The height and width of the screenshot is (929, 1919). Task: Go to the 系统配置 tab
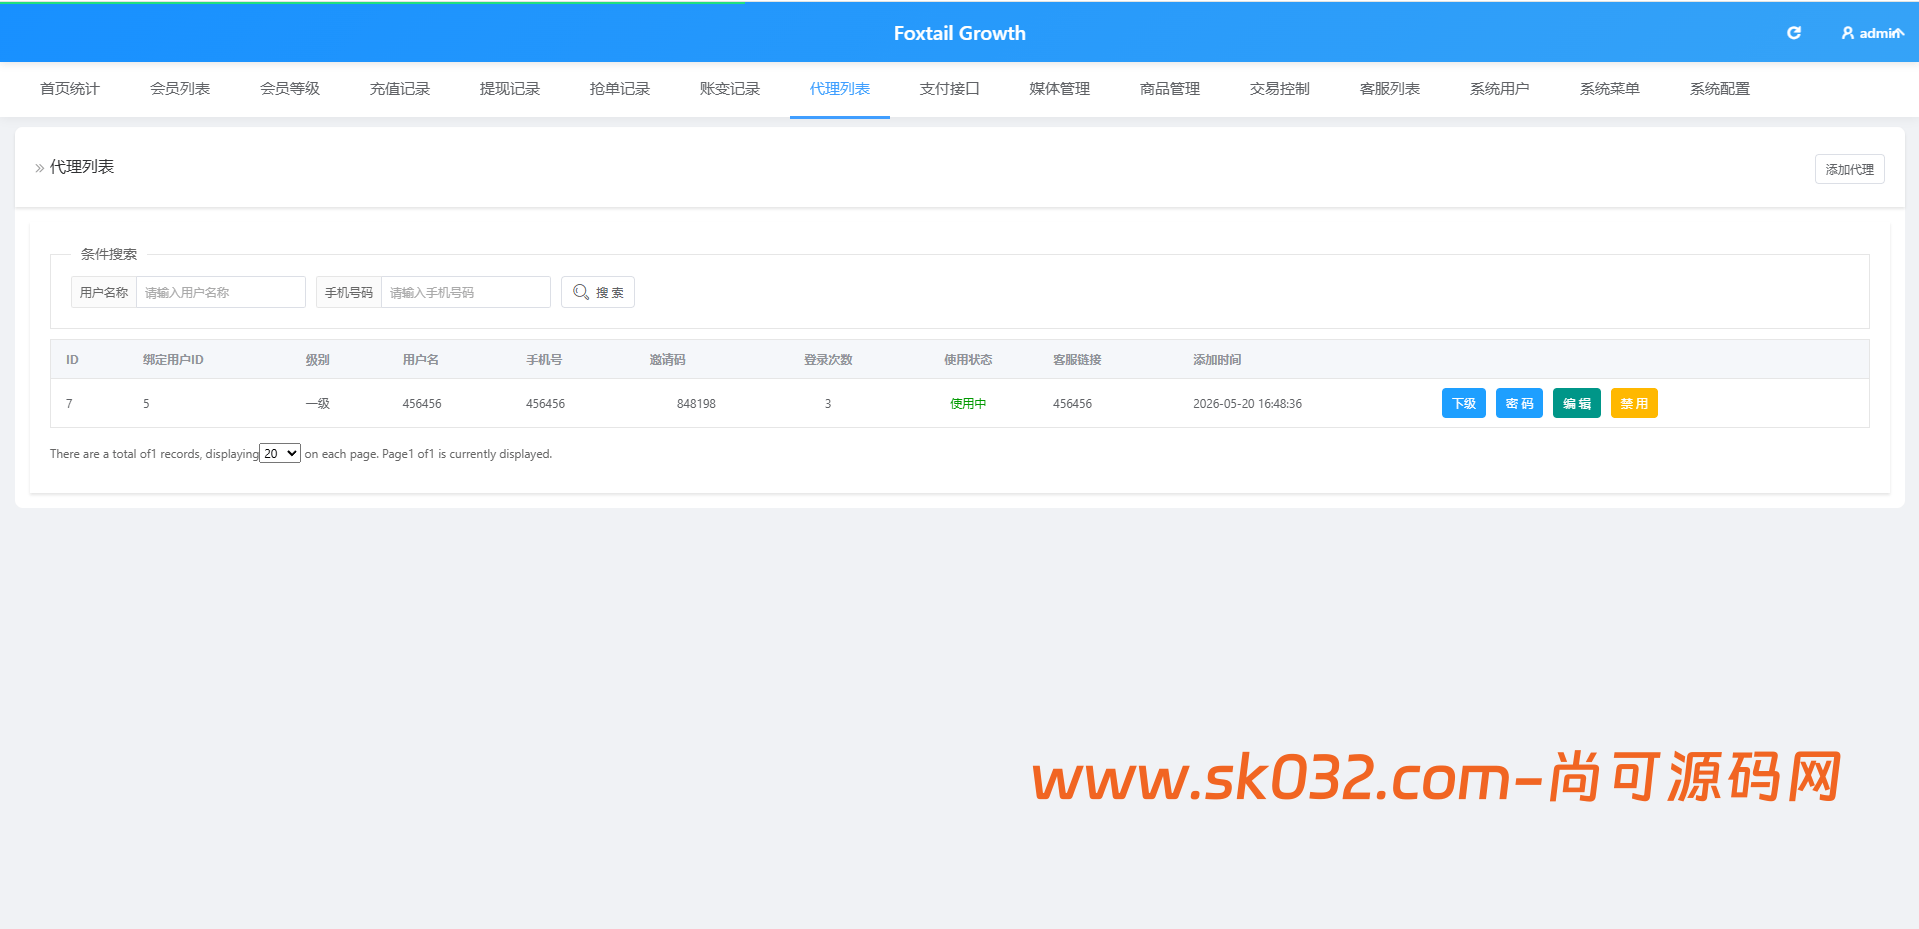click(1720, 89)
